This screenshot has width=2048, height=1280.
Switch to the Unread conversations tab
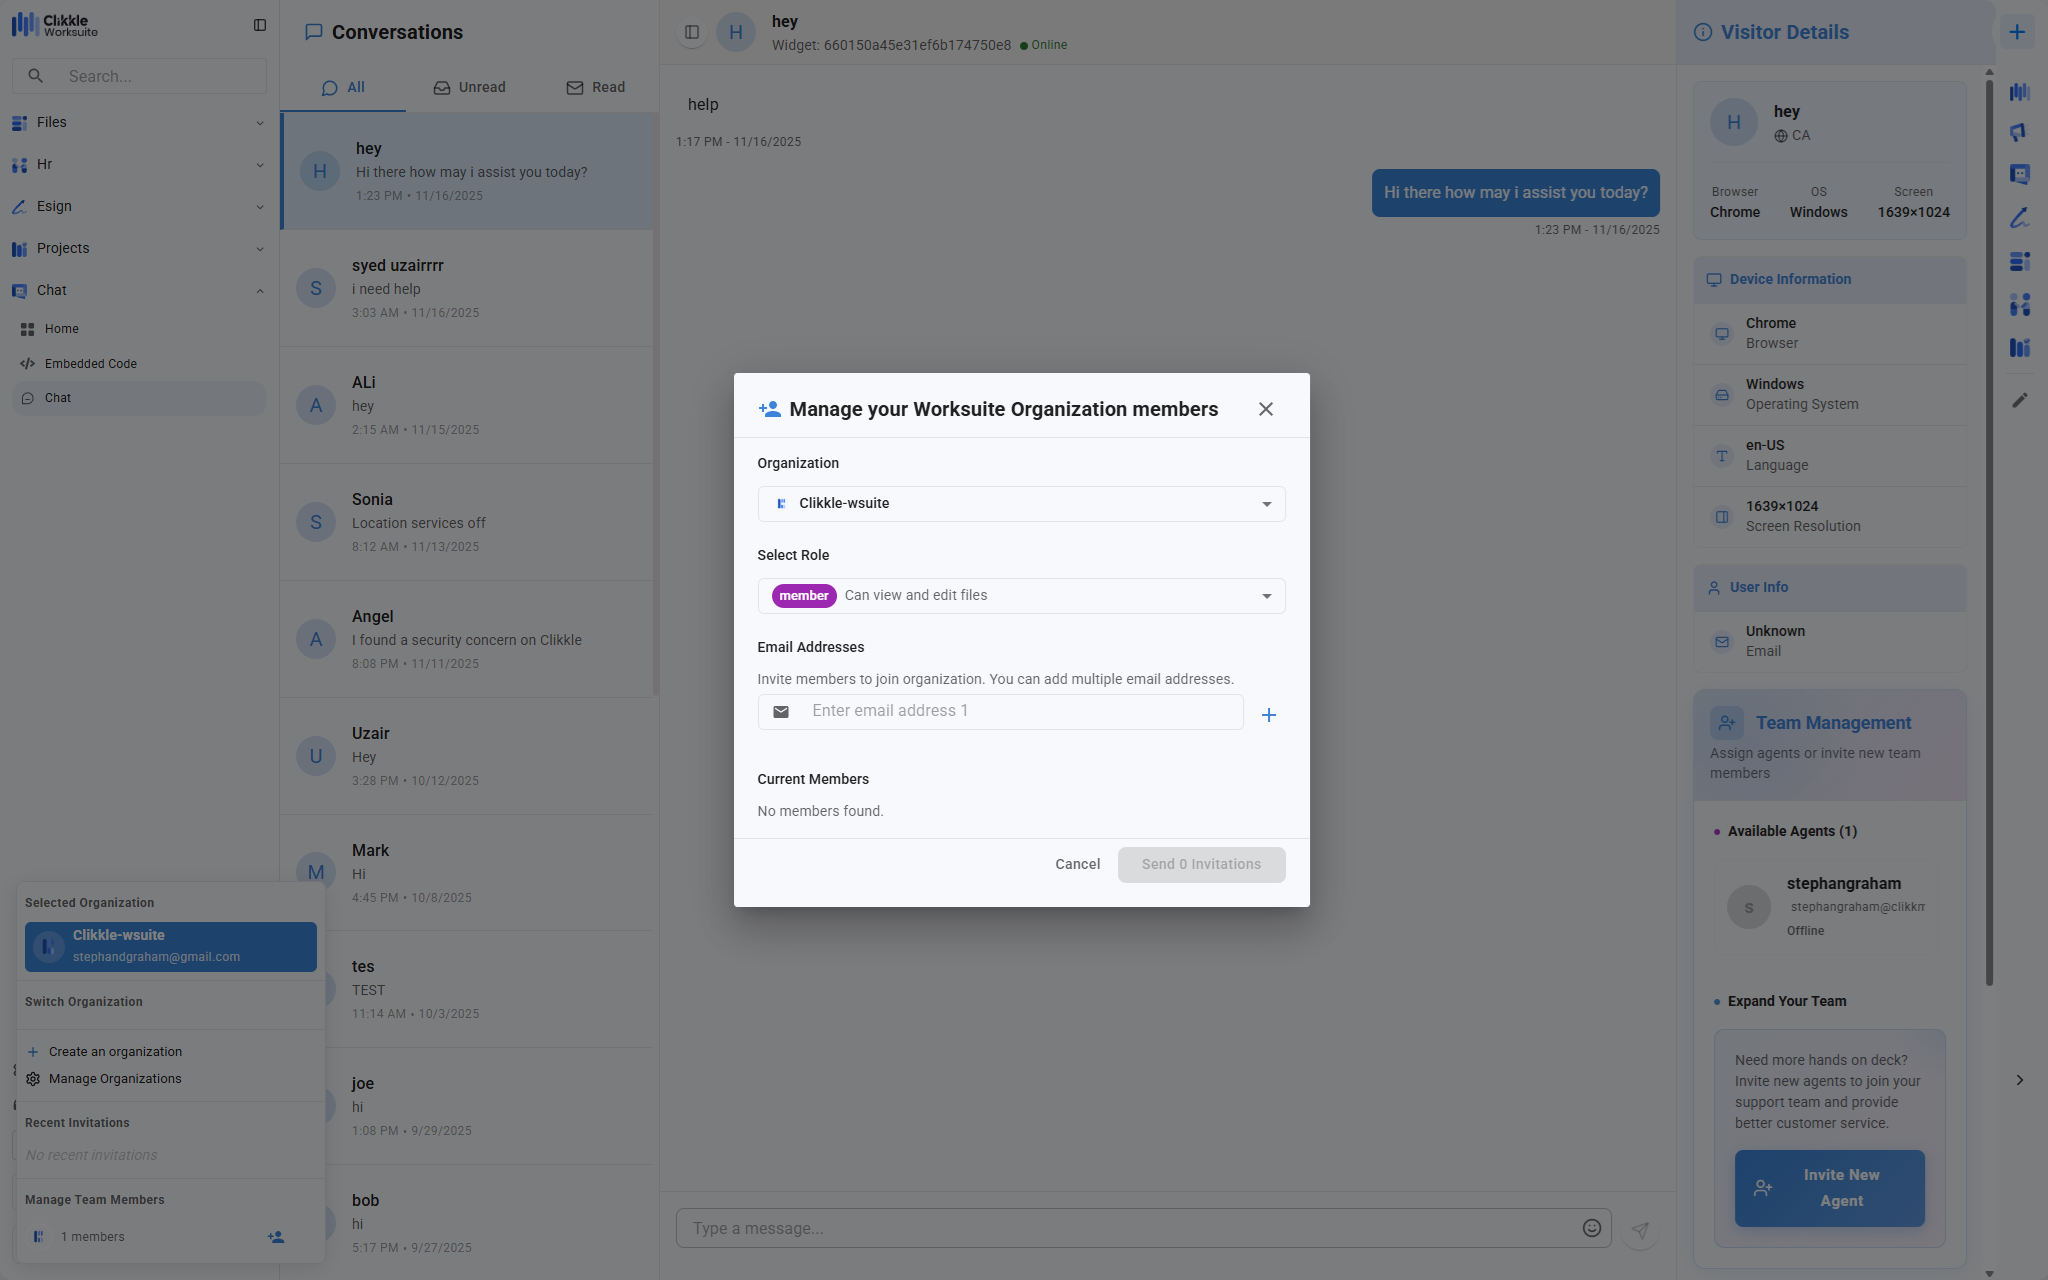pyautogui.click(x=469, y=87)
